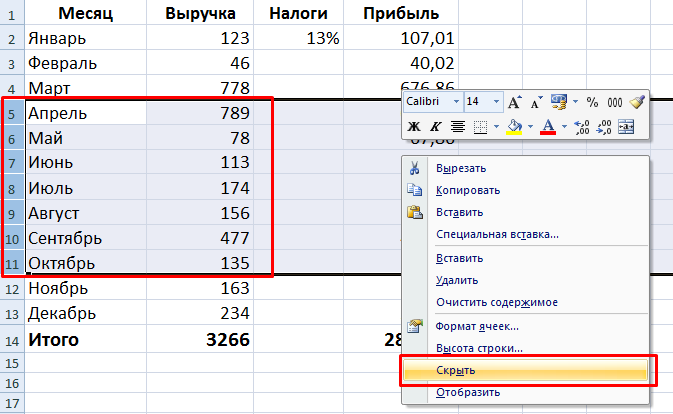
Task: Click the Месяц header cell
Action: click(85, 14)
